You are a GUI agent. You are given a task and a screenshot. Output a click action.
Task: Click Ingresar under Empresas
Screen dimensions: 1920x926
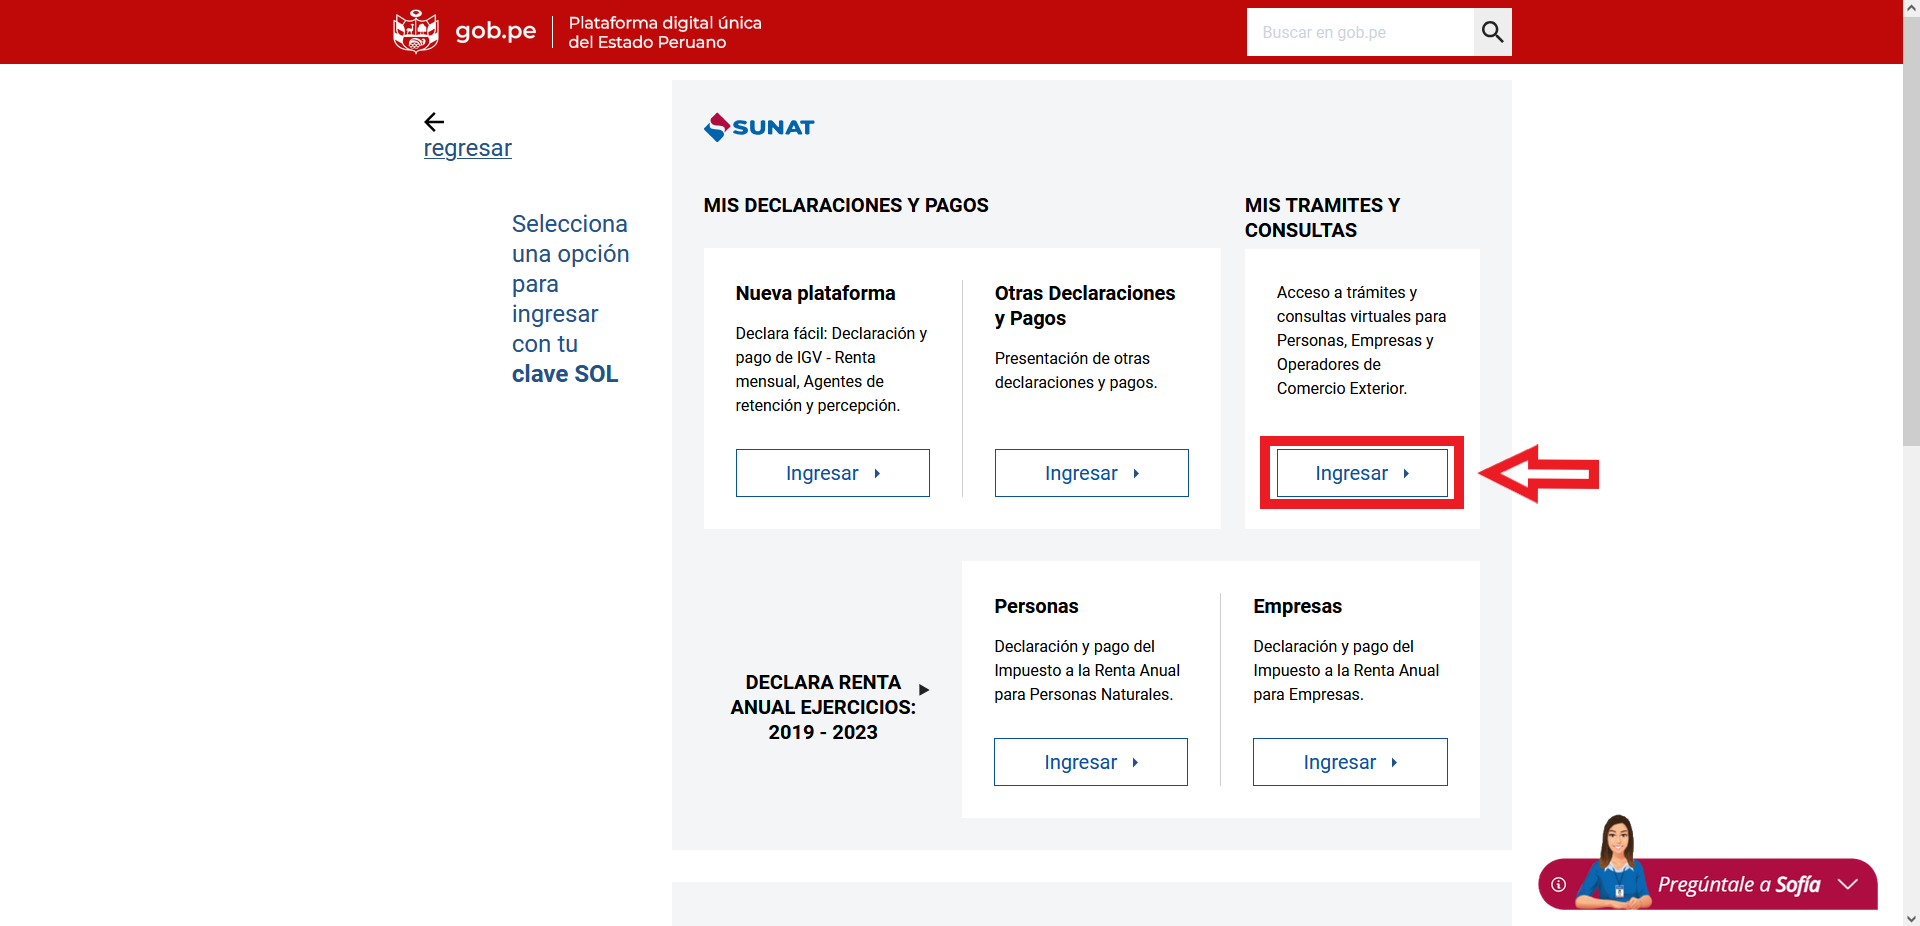pos(1349,762)
